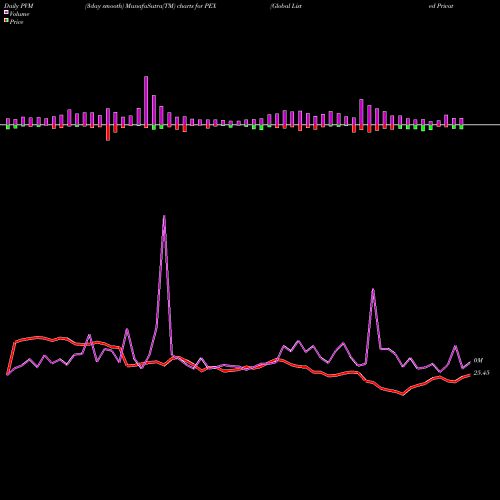
Task: Click the '25.45' price end label
Action: [x=481, y=373]
